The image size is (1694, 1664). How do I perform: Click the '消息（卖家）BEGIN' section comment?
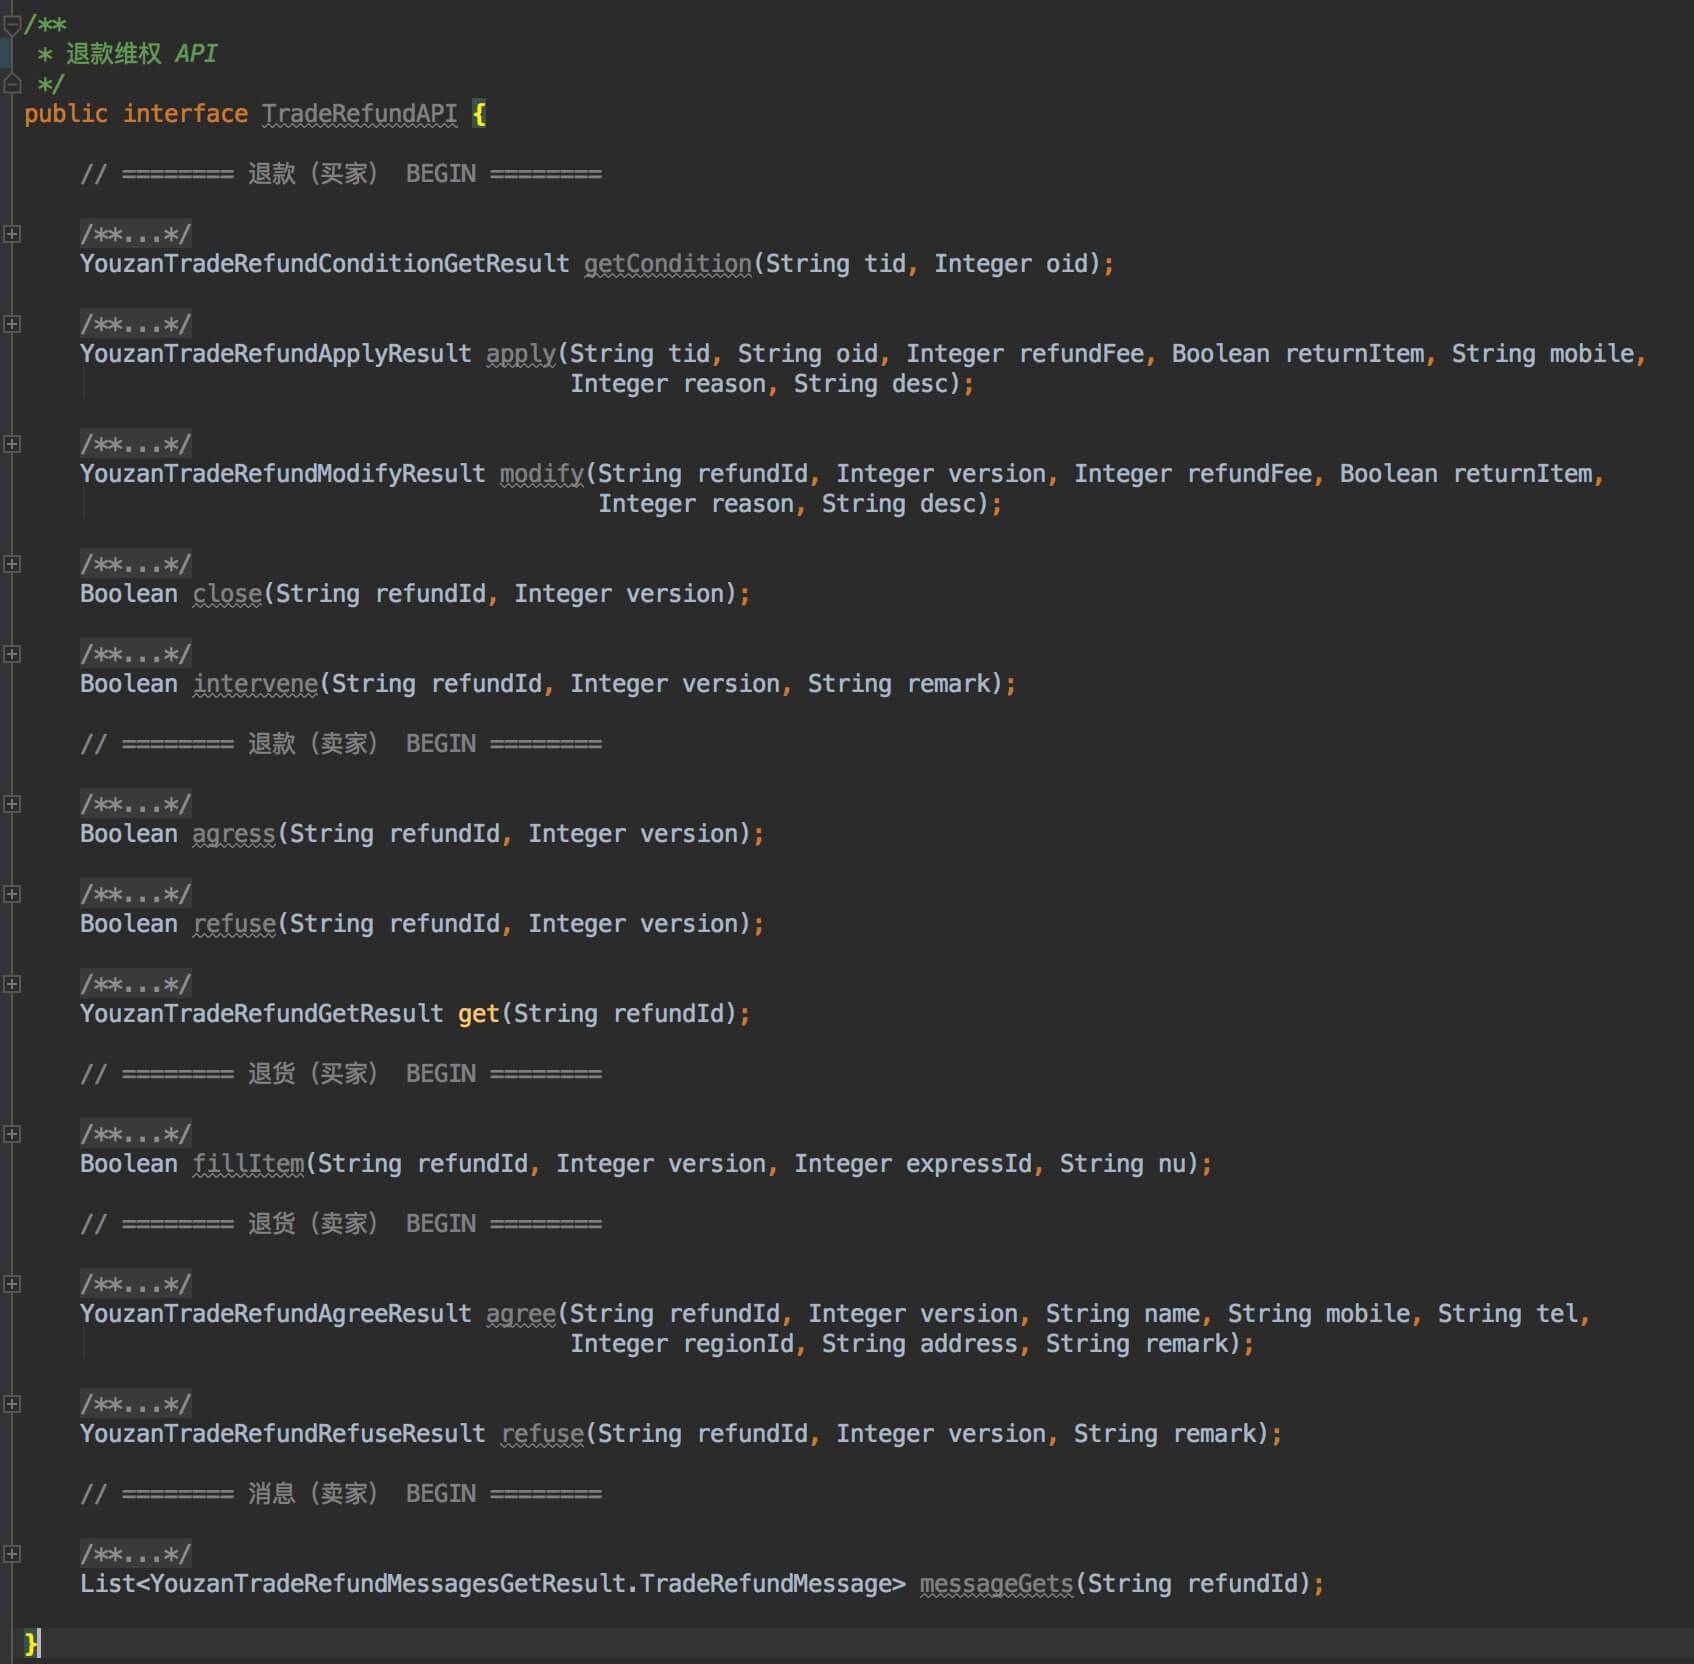(x=341, y=1494)
